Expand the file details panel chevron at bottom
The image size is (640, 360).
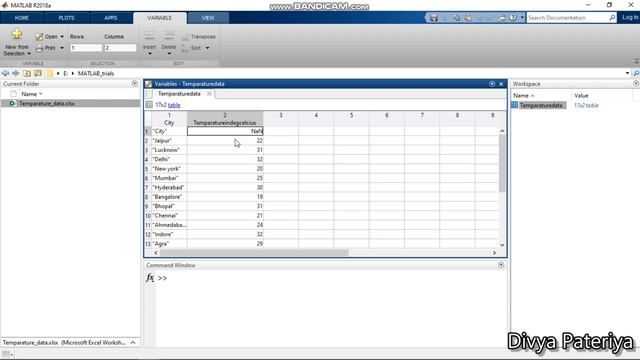tap(133, 342)
